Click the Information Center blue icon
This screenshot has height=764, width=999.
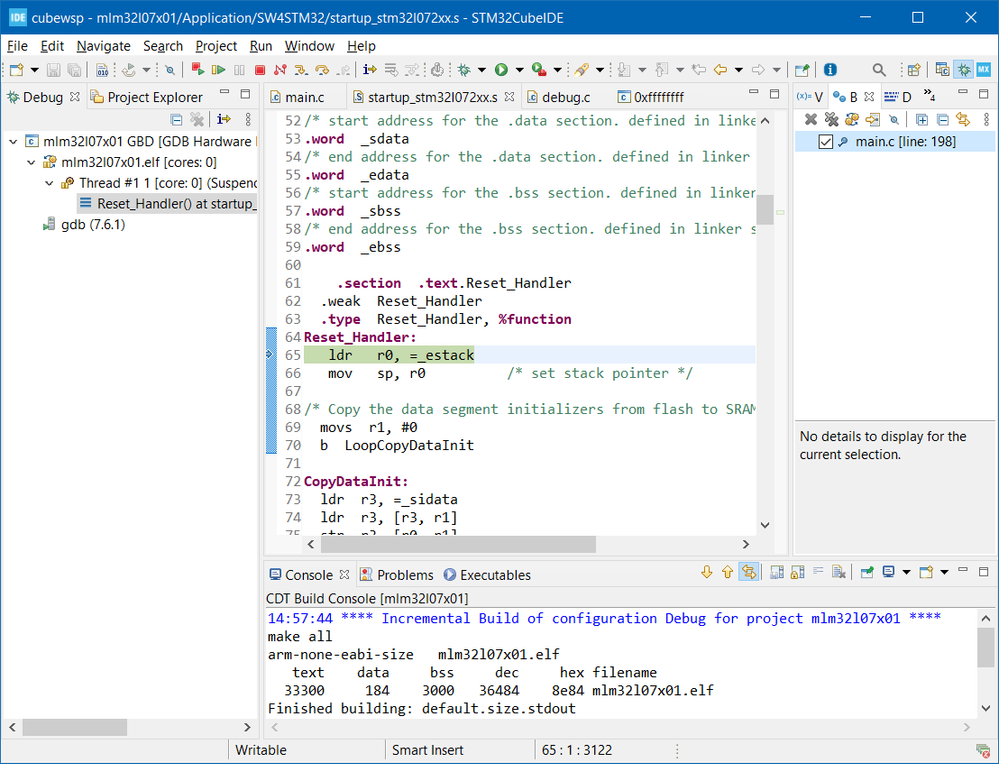pyautogui.click(x=830, y=69)
